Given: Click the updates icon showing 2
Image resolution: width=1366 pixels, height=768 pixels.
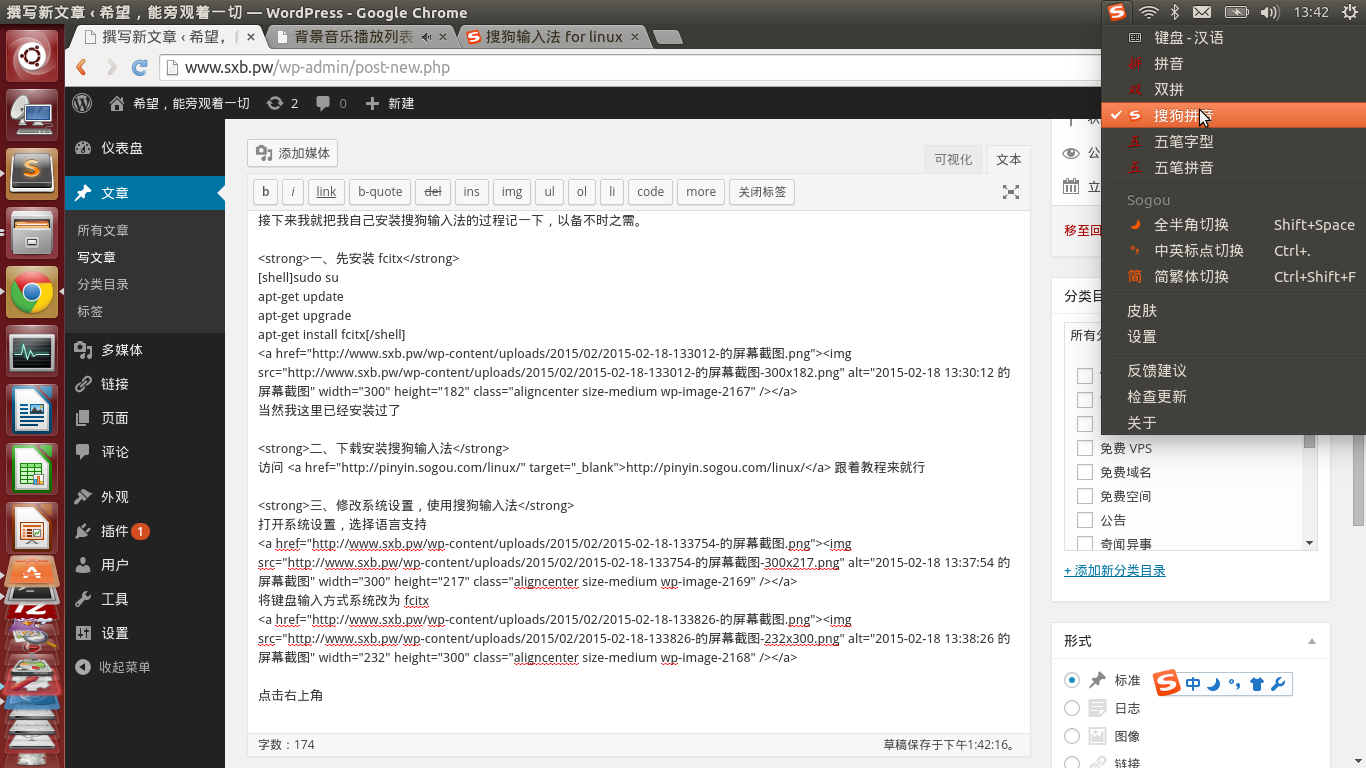Looking at the screenshot, I should pyautogui.click(x=282, y=103).
